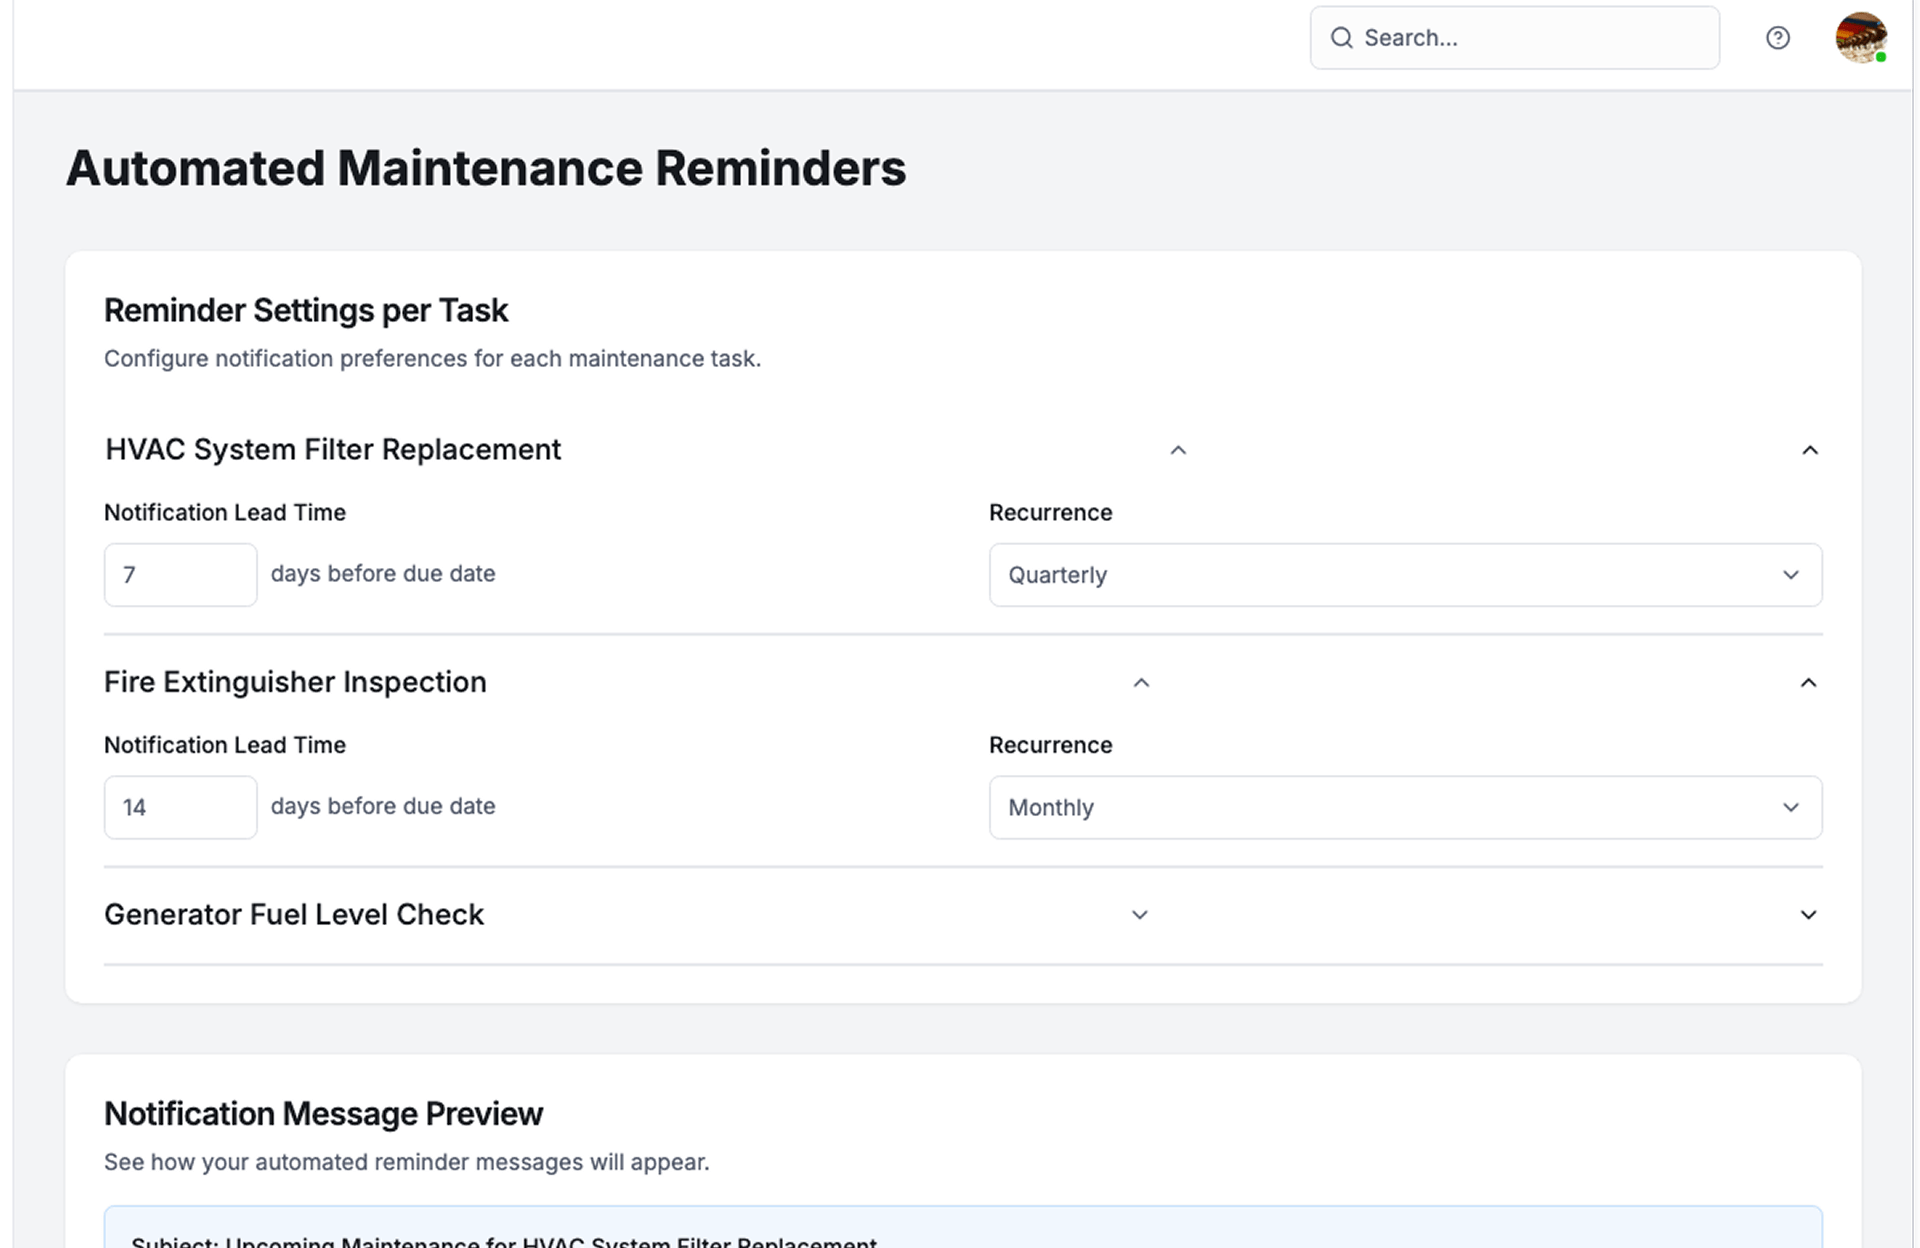Click HVAC lead time field showing 7
Viewport: 1920px width, 1248px height.
180,575
